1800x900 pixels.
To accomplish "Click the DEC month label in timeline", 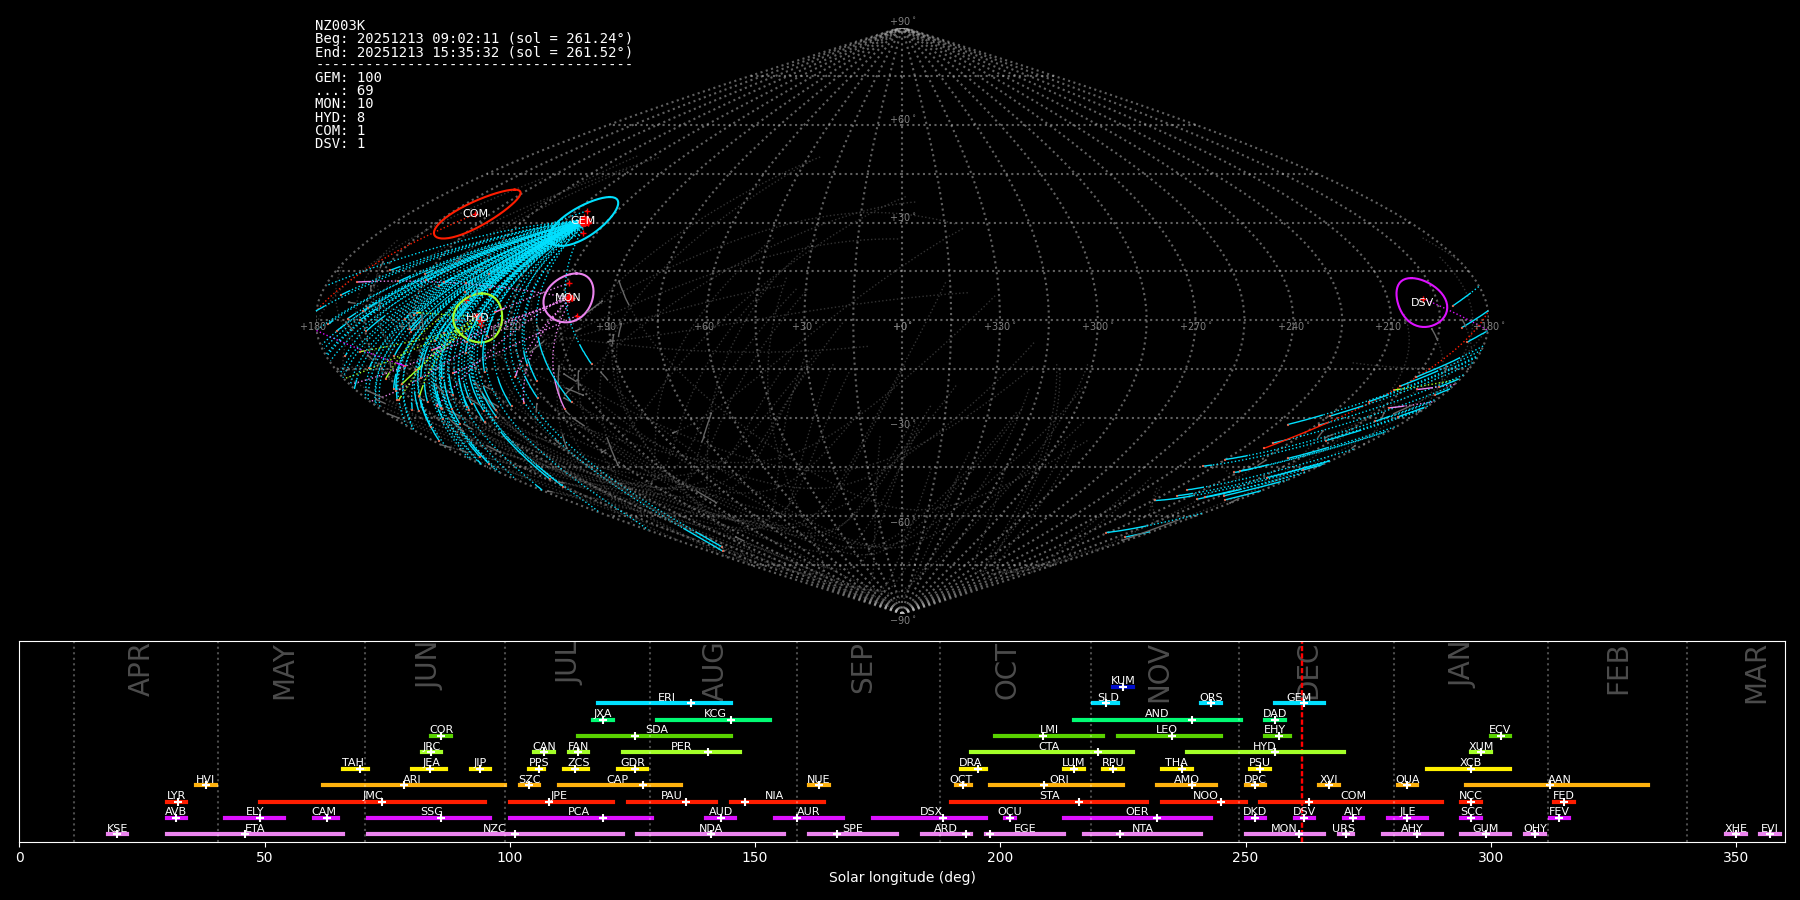I will pyautogui.click(x=1310, y=672).
